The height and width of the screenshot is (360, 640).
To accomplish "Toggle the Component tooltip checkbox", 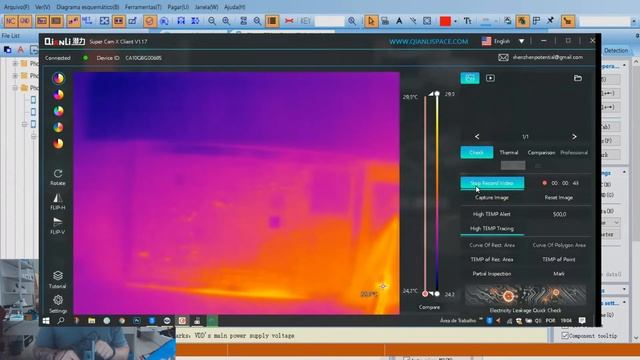I will pos(565,336).
